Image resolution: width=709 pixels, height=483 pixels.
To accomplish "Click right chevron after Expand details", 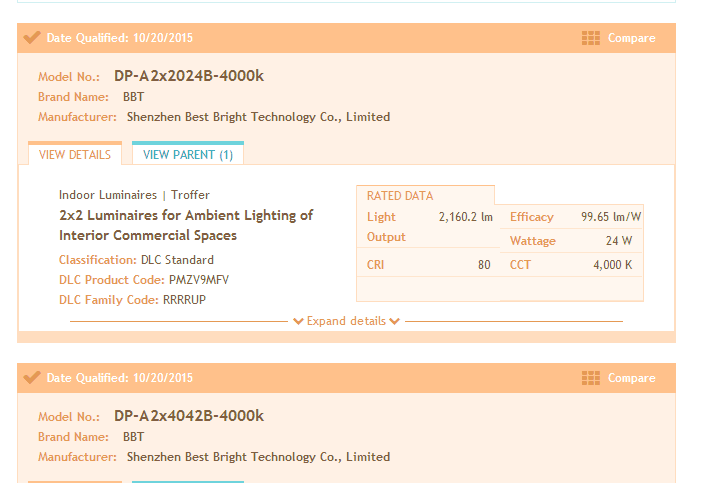I will tap(394, 321).
